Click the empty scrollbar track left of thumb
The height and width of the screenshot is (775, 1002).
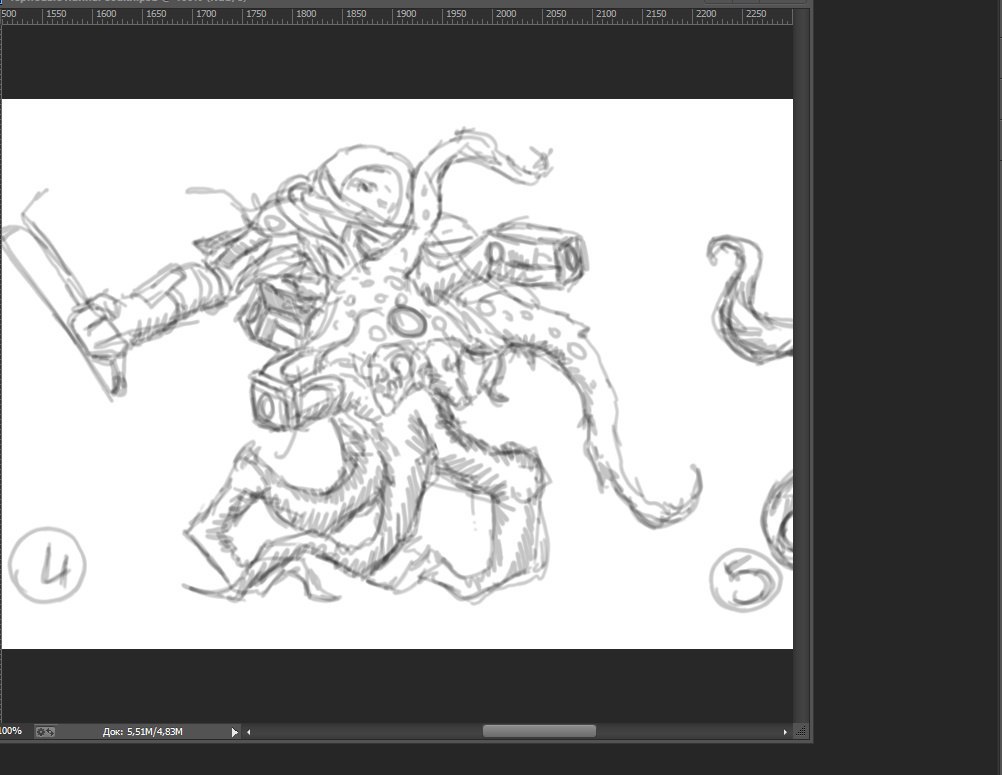tap(365, 732)
